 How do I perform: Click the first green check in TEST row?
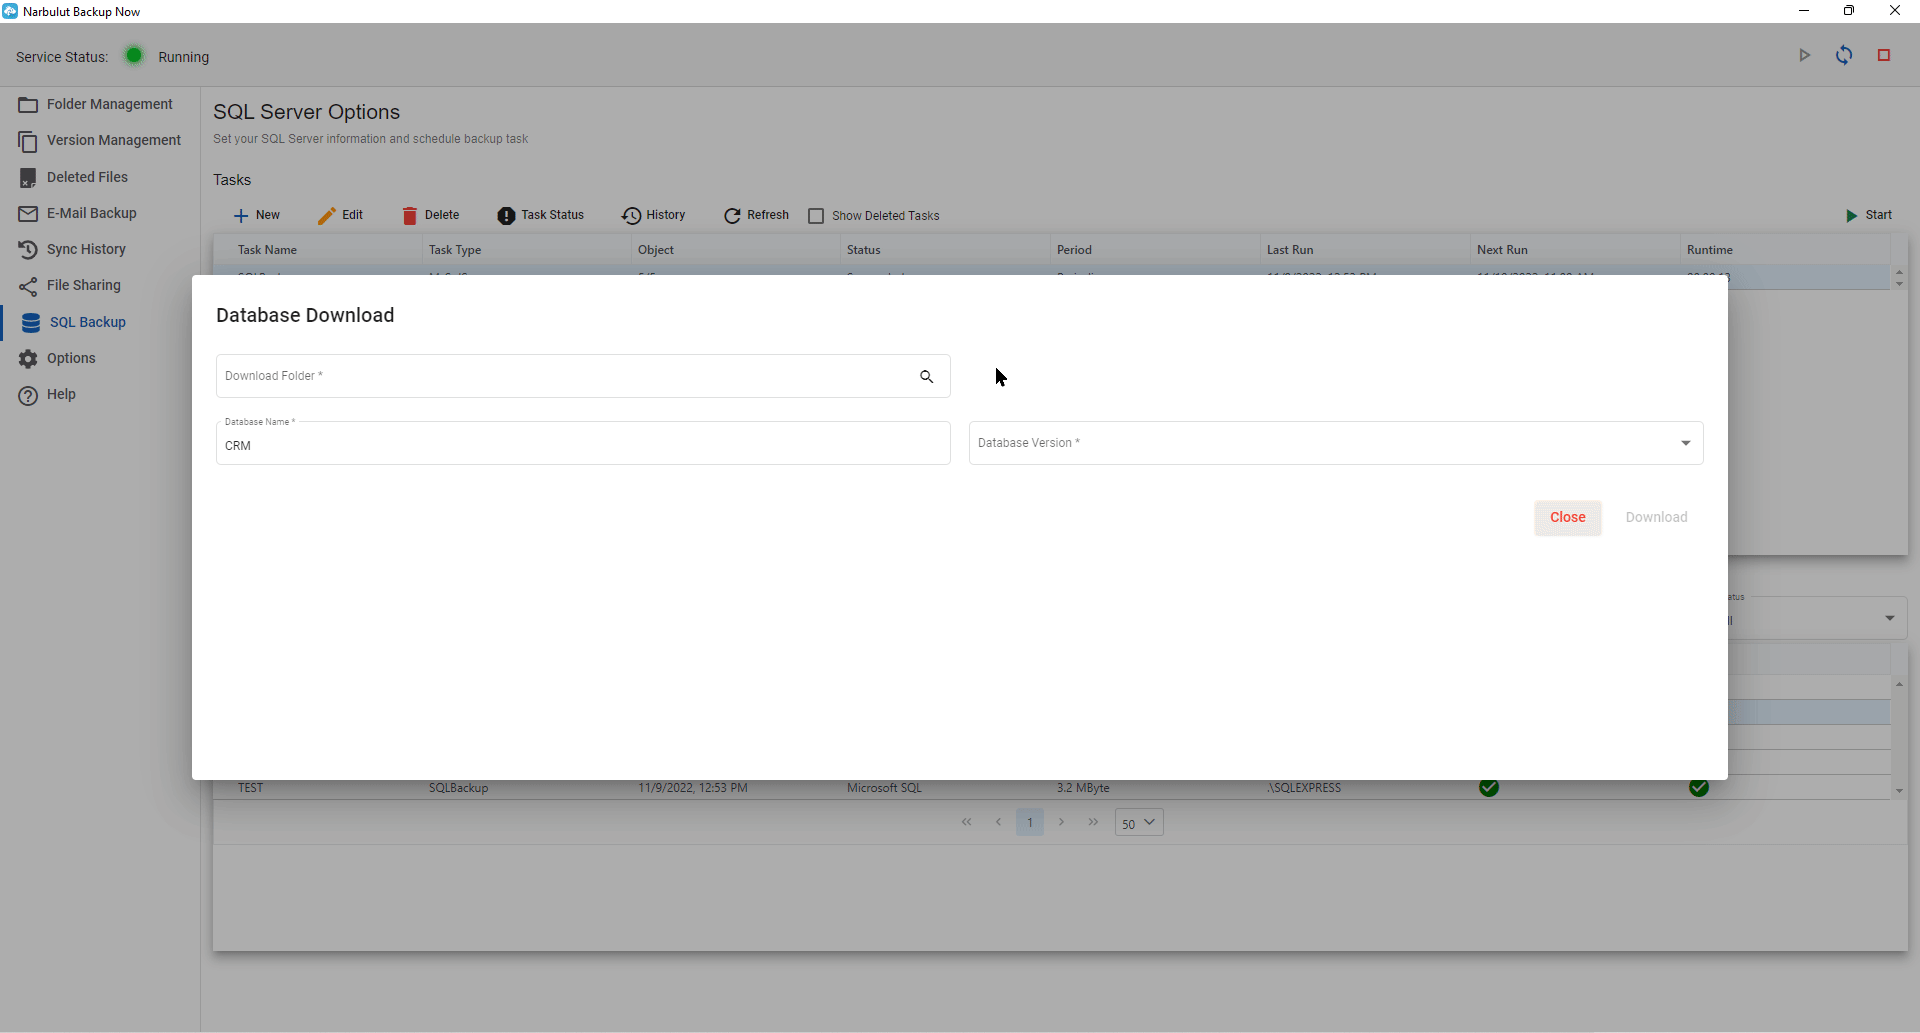pos(1489,788)
